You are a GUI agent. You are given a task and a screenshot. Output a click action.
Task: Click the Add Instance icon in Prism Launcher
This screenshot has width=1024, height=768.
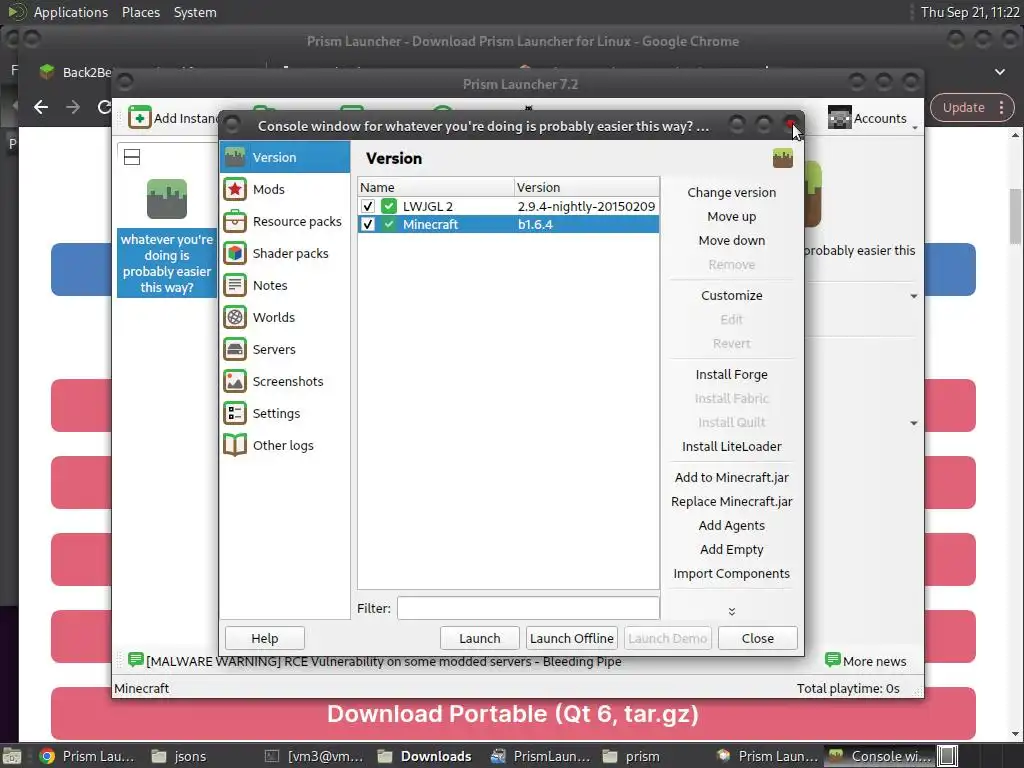[140, 118]
